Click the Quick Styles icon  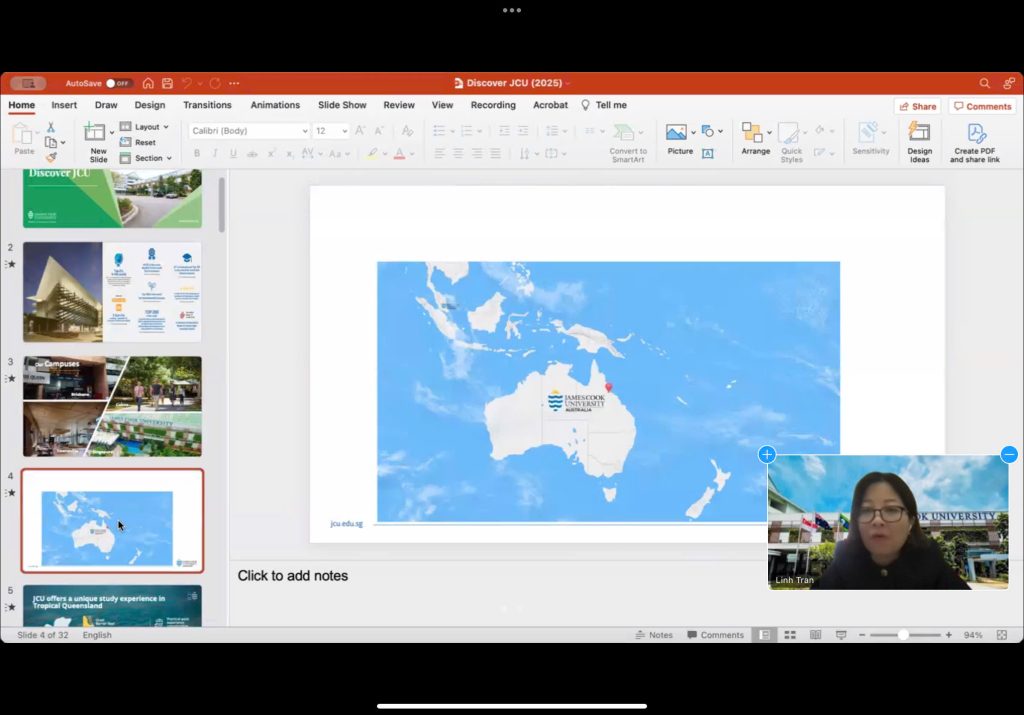click(788, 133)
